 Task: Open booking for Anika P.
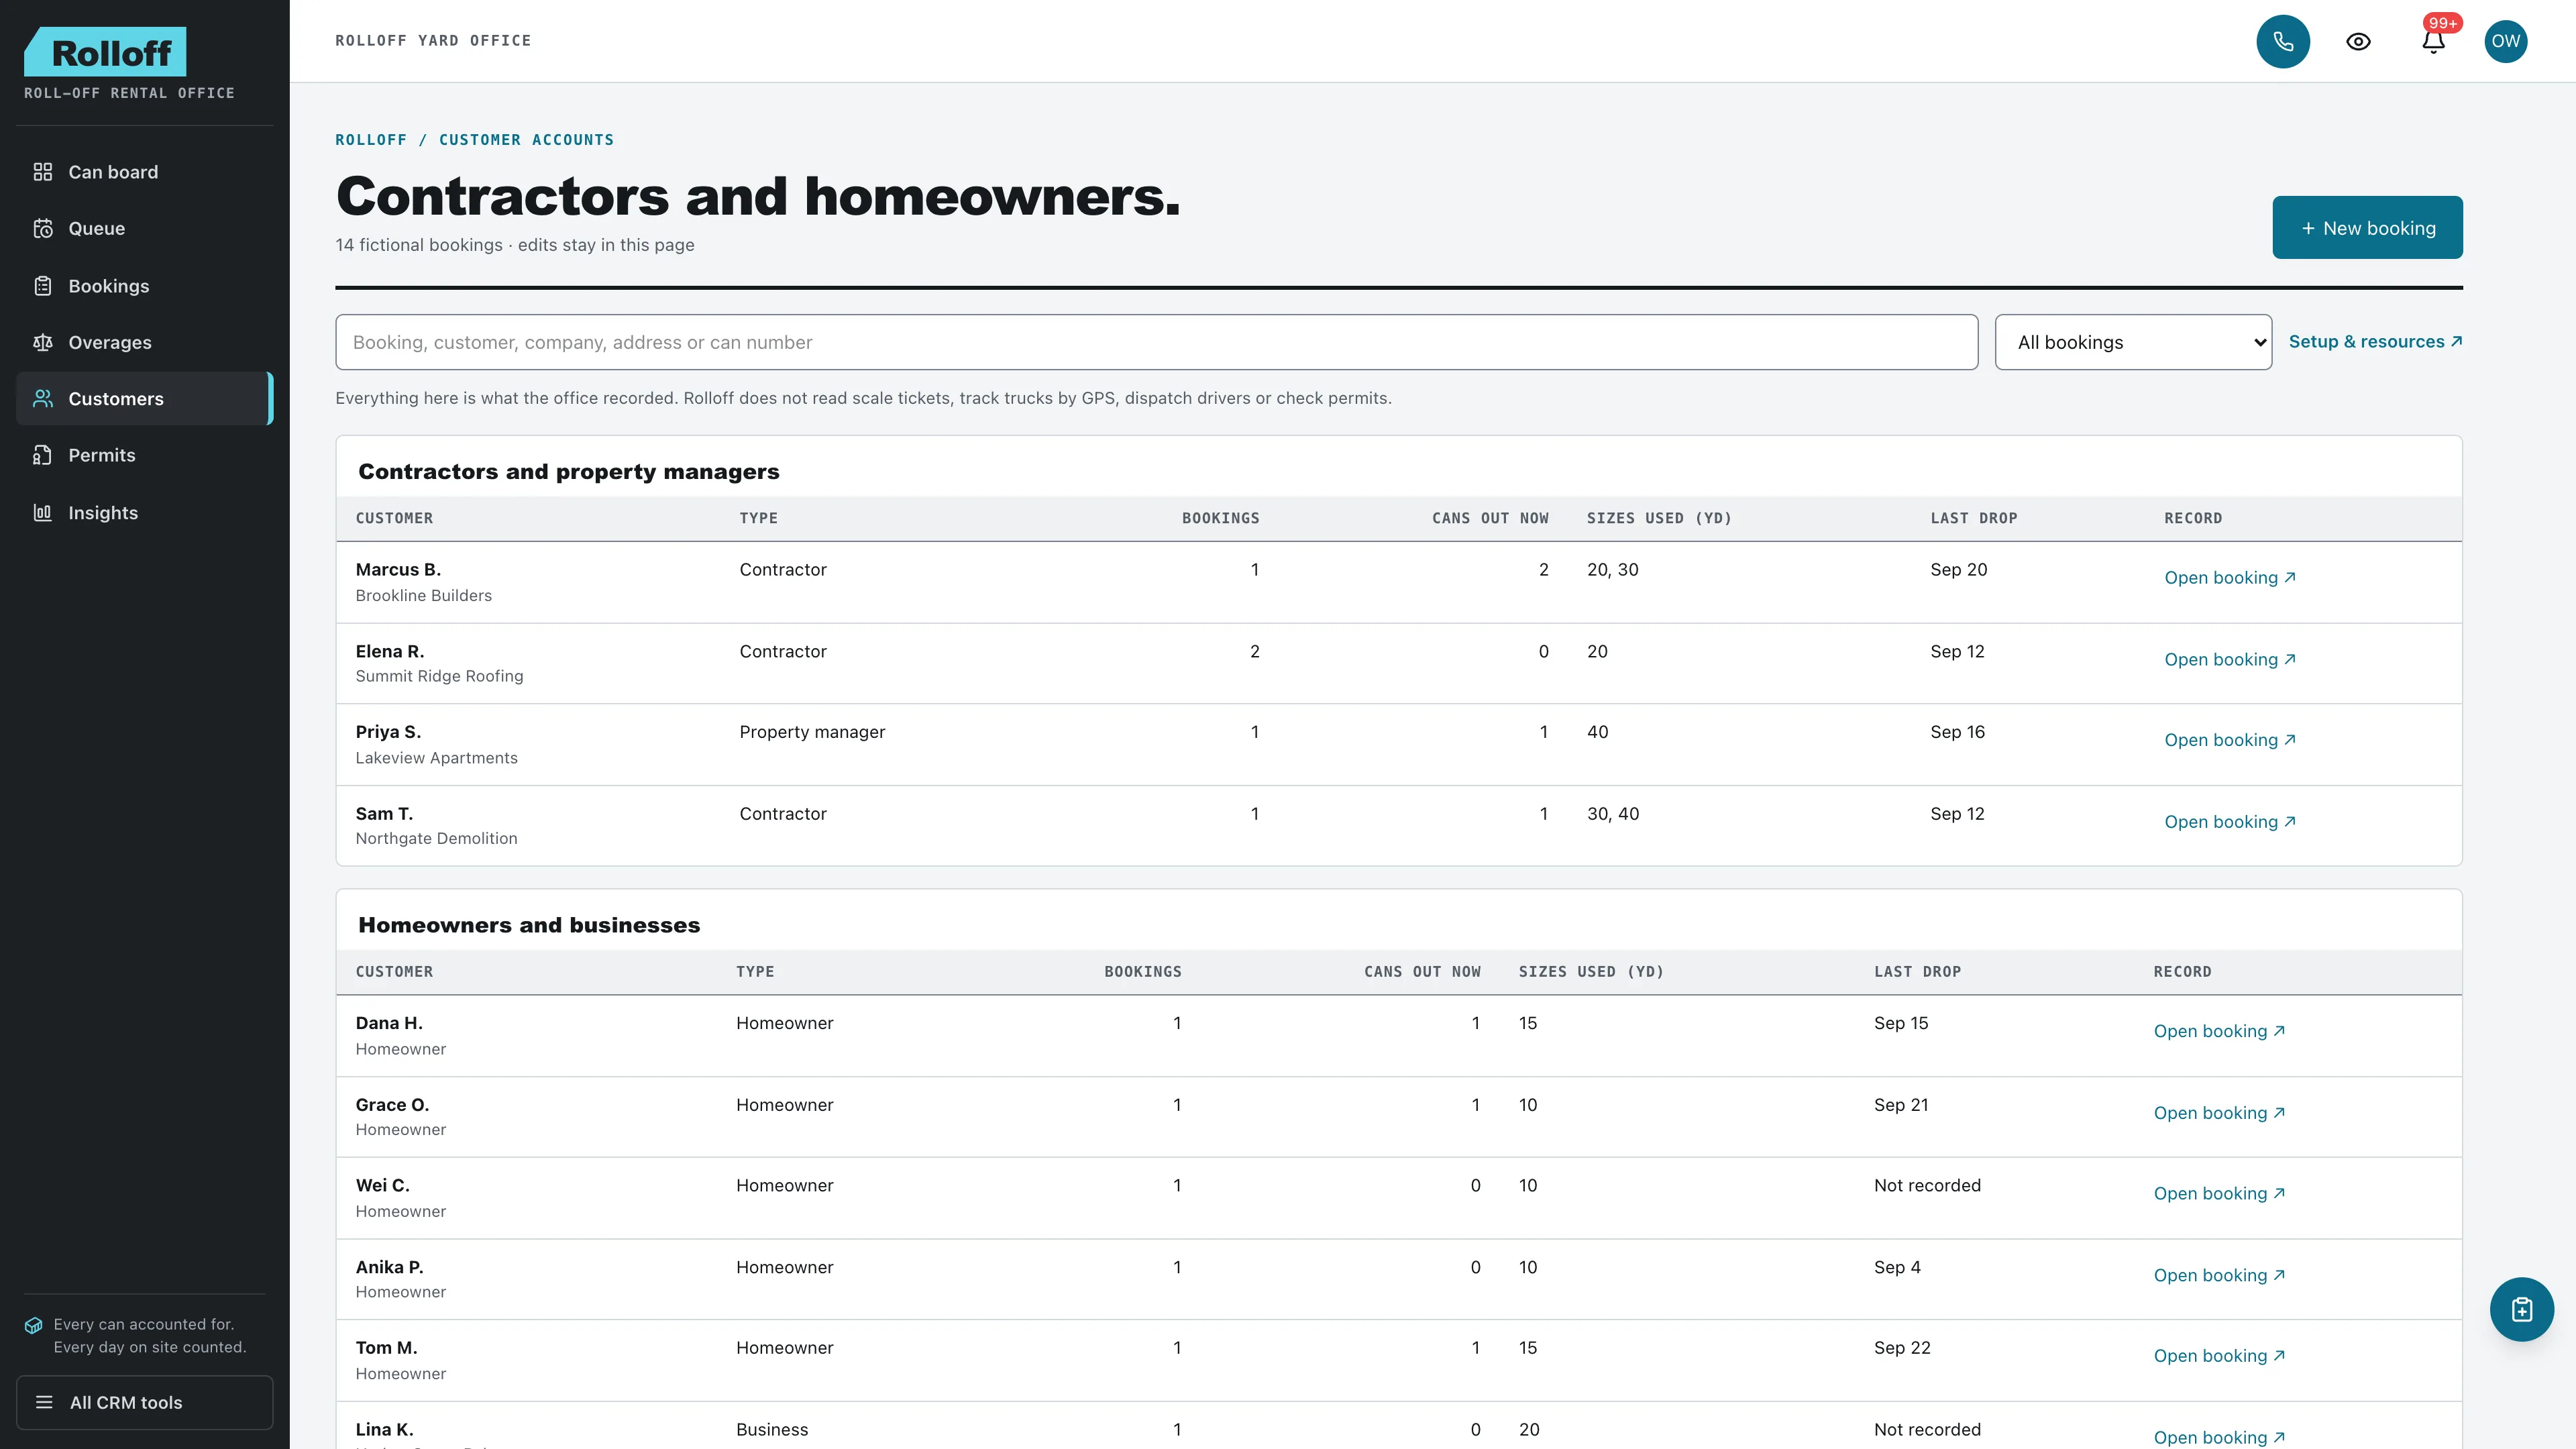2219,1275
